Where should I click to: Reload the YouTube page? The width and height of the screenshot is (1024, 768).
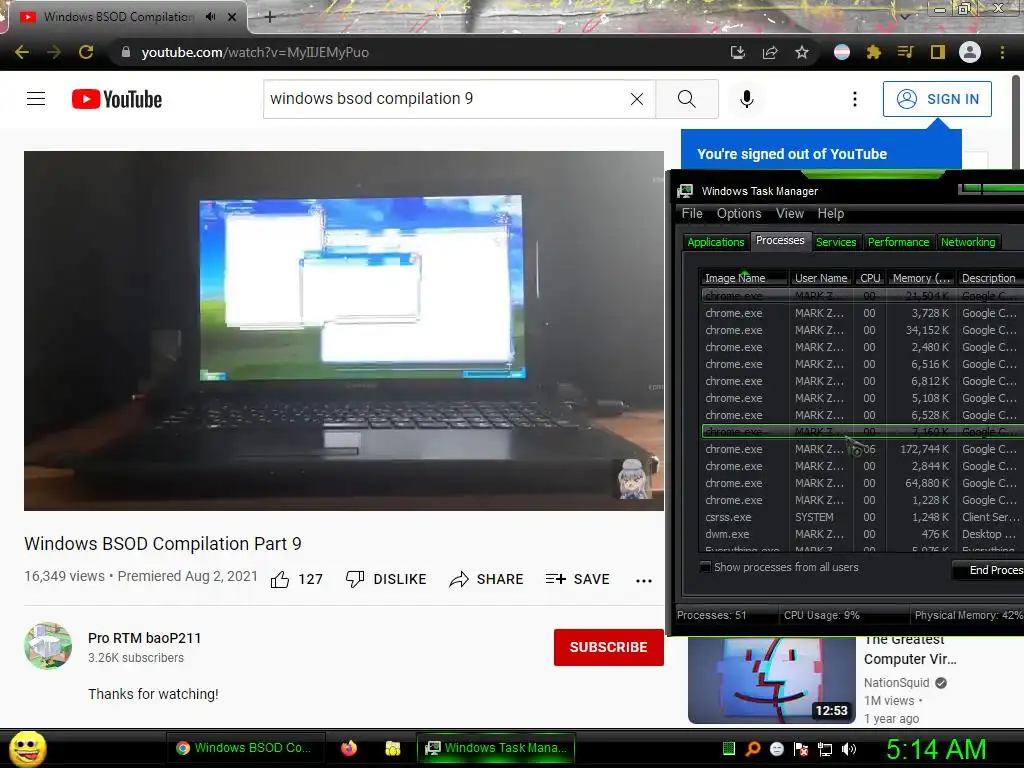click(x=86, y=52)
